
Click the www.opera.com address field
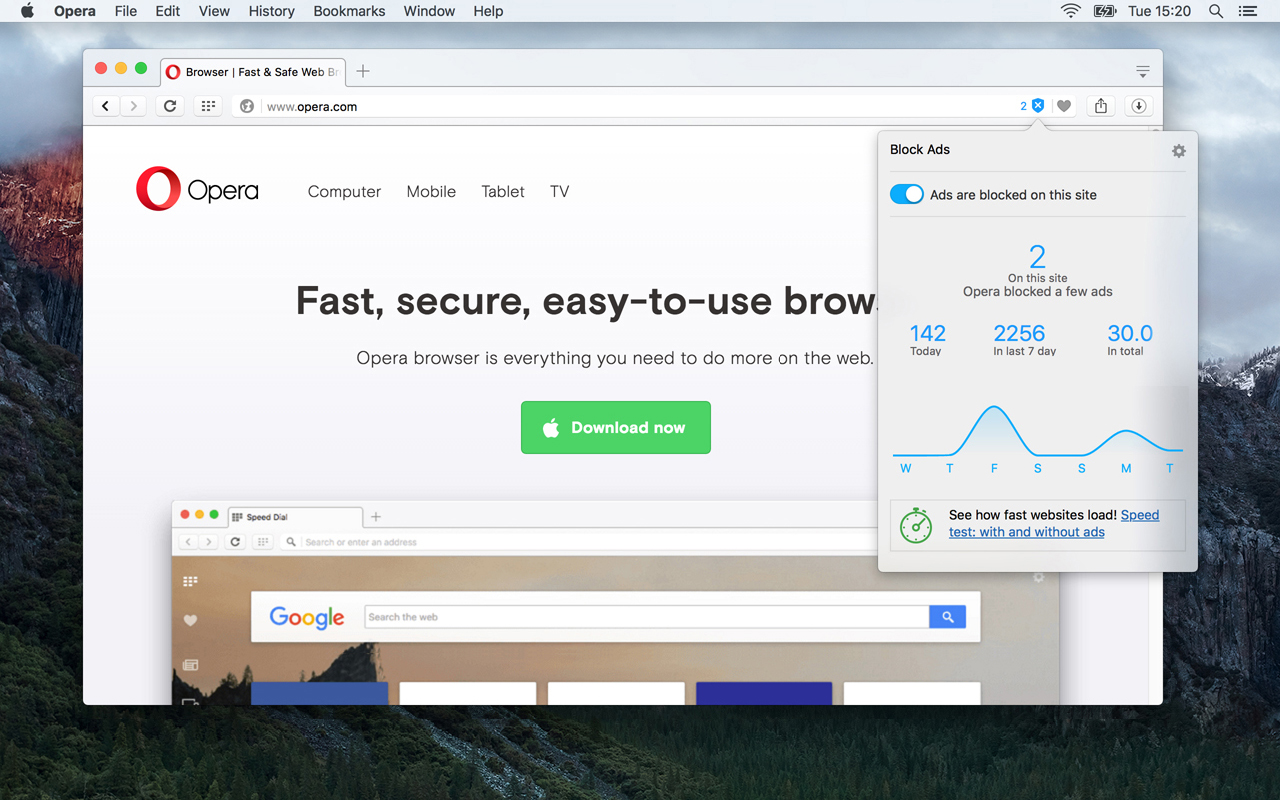click(640, 106)
